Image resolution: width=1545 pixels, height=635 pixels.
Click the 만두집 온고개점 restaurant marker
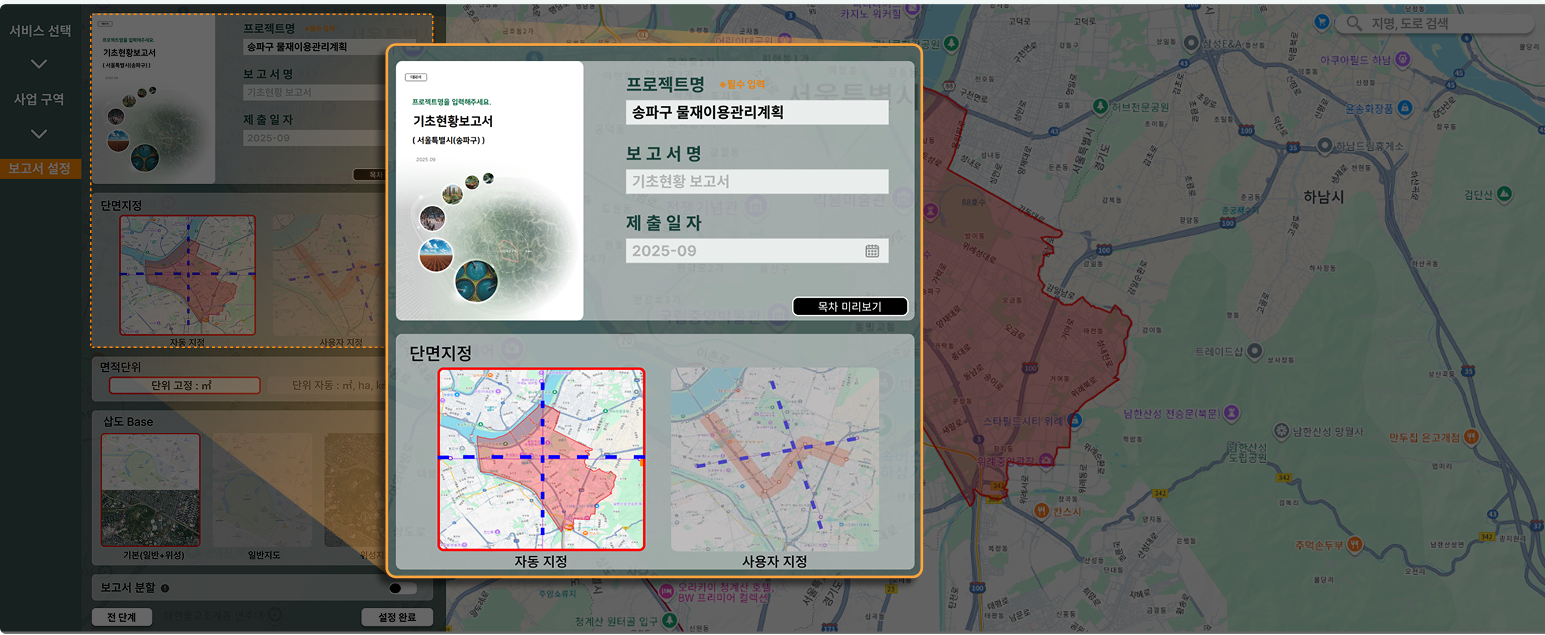point(1471,437)
